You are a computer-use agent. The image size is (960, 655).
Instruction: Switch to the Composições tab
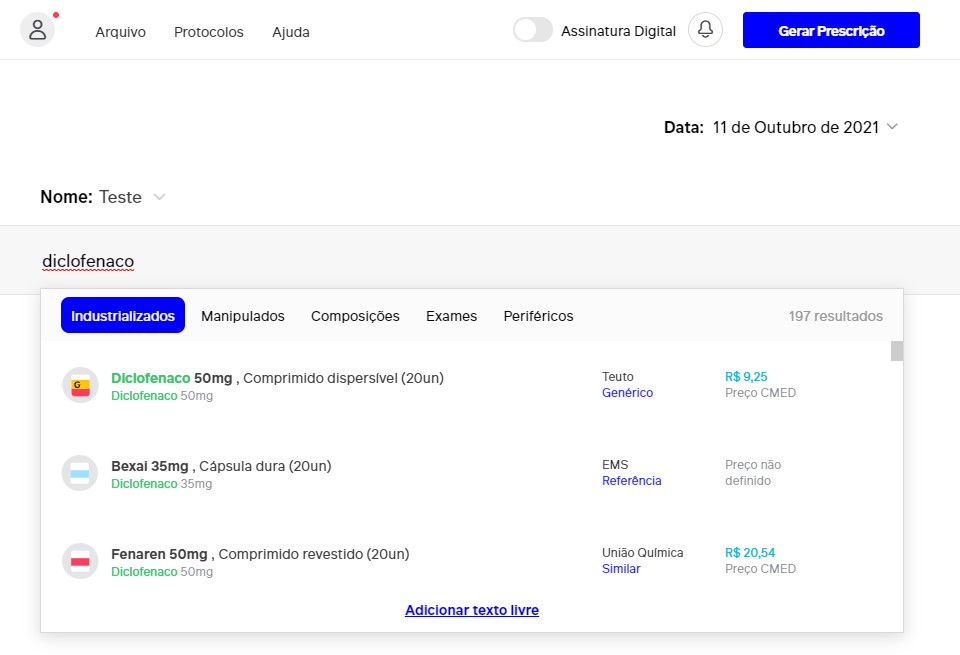(x=355, y=316)
